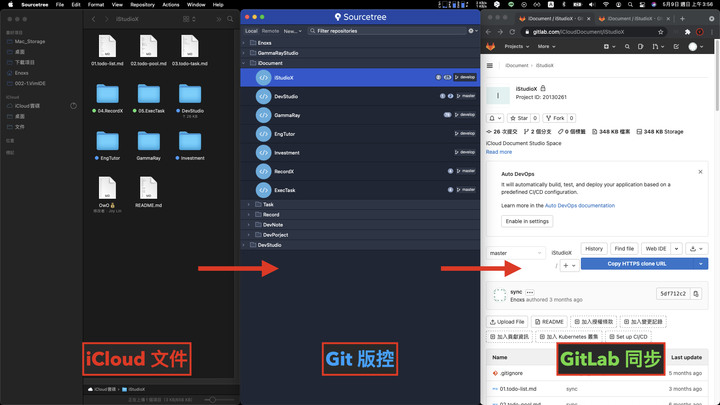Expand the DevNote folder in Sourcetree
720x405 pixels.
pyautogui.click(x=249, y=225)
